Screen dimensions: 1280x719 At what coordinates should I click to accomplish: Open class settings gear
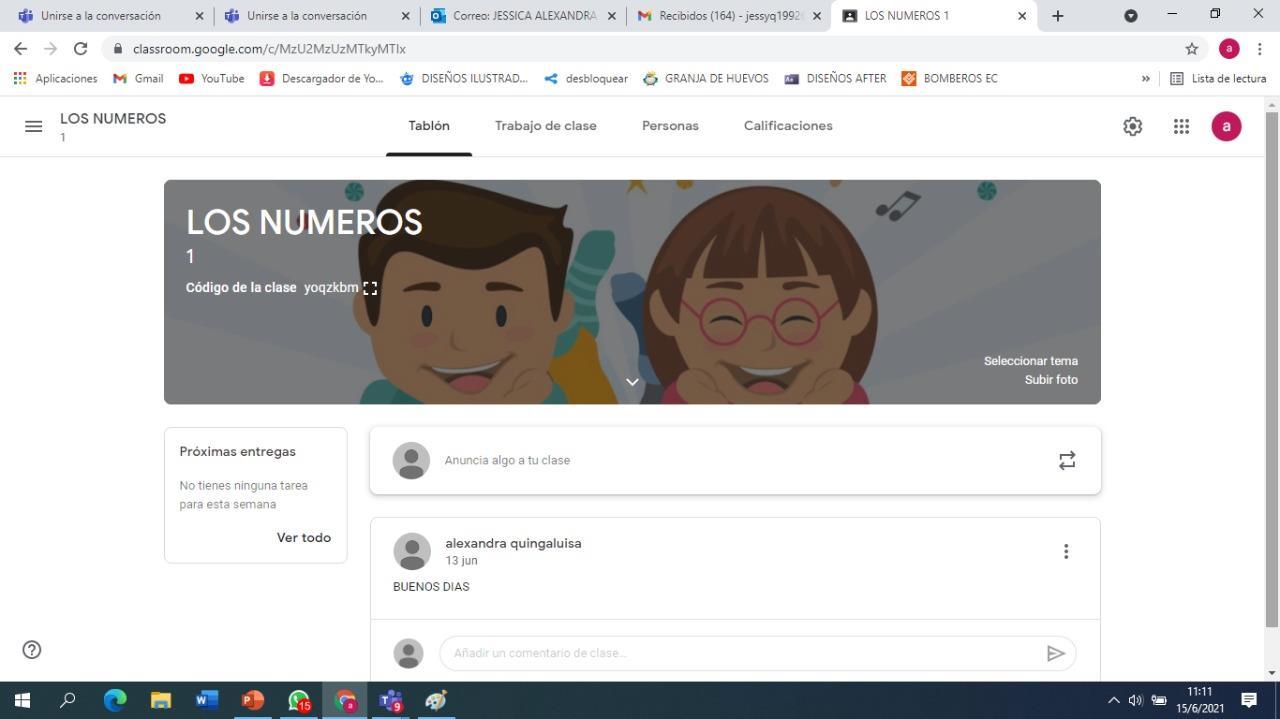point(1132,126)
